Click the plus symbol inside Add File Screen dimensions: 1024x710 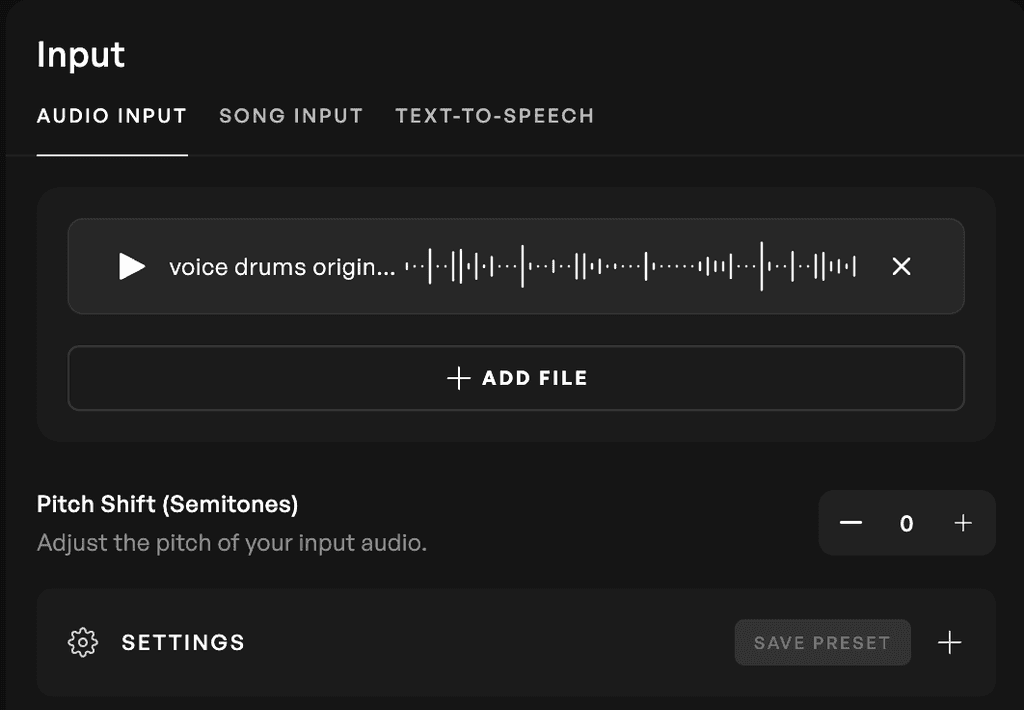(457, 378)
